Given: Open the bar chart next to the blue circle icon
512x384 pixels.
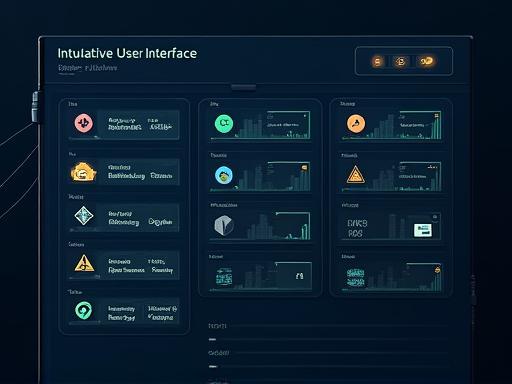Looking at the screenshot, I should click(x=273, y=176).
